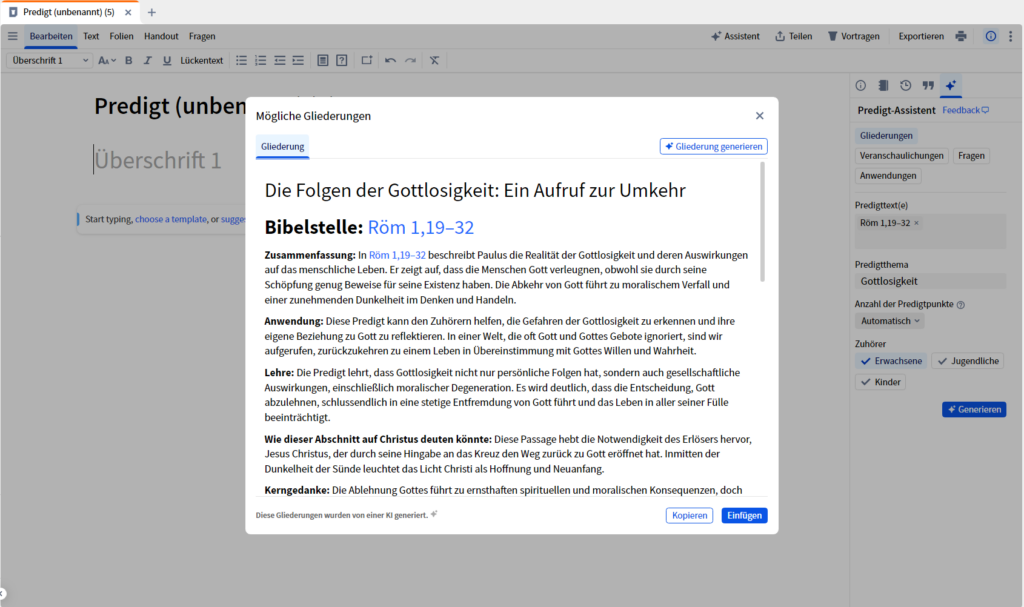Open the Automatisch points dropdown
This screenshot has height=607, width=1024.
point(889,321)
